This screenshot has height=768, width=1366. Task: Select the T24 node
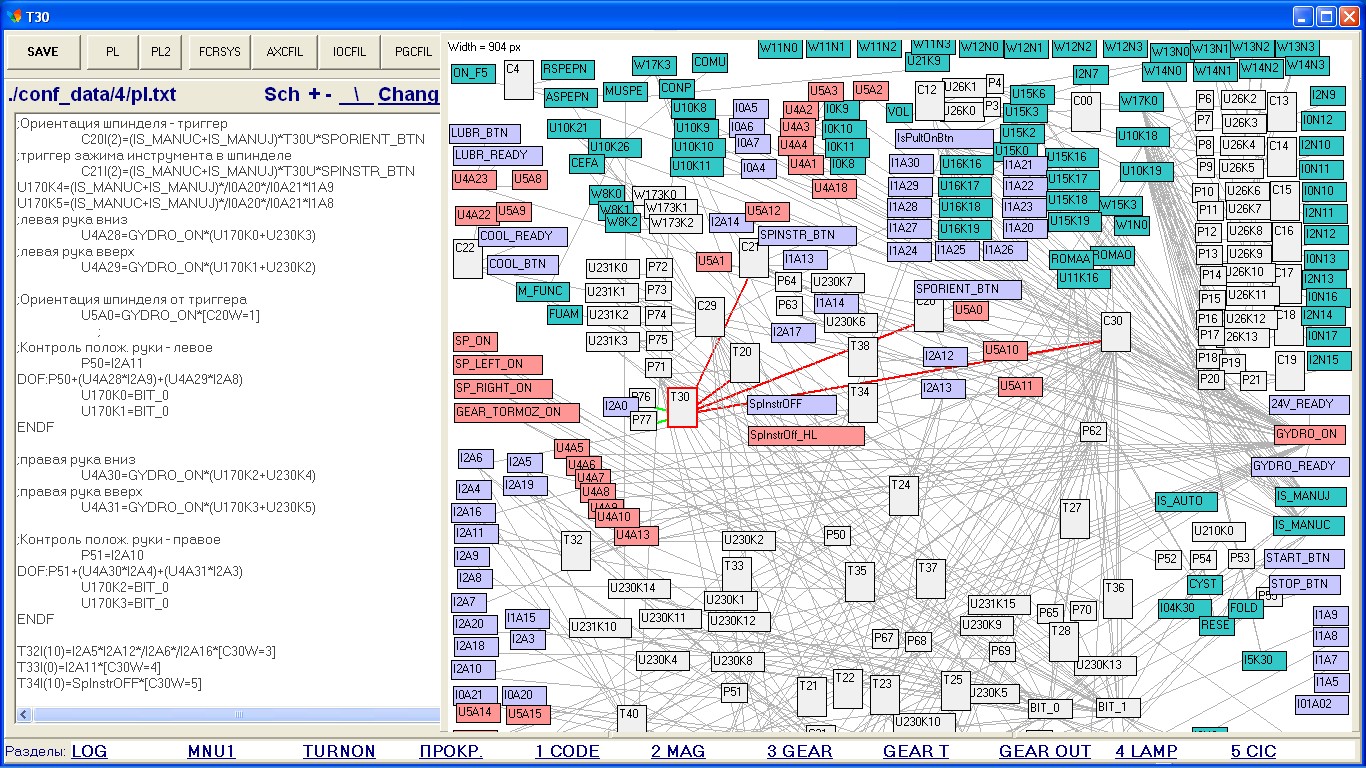pyautogui.click(x=903, y=496)
